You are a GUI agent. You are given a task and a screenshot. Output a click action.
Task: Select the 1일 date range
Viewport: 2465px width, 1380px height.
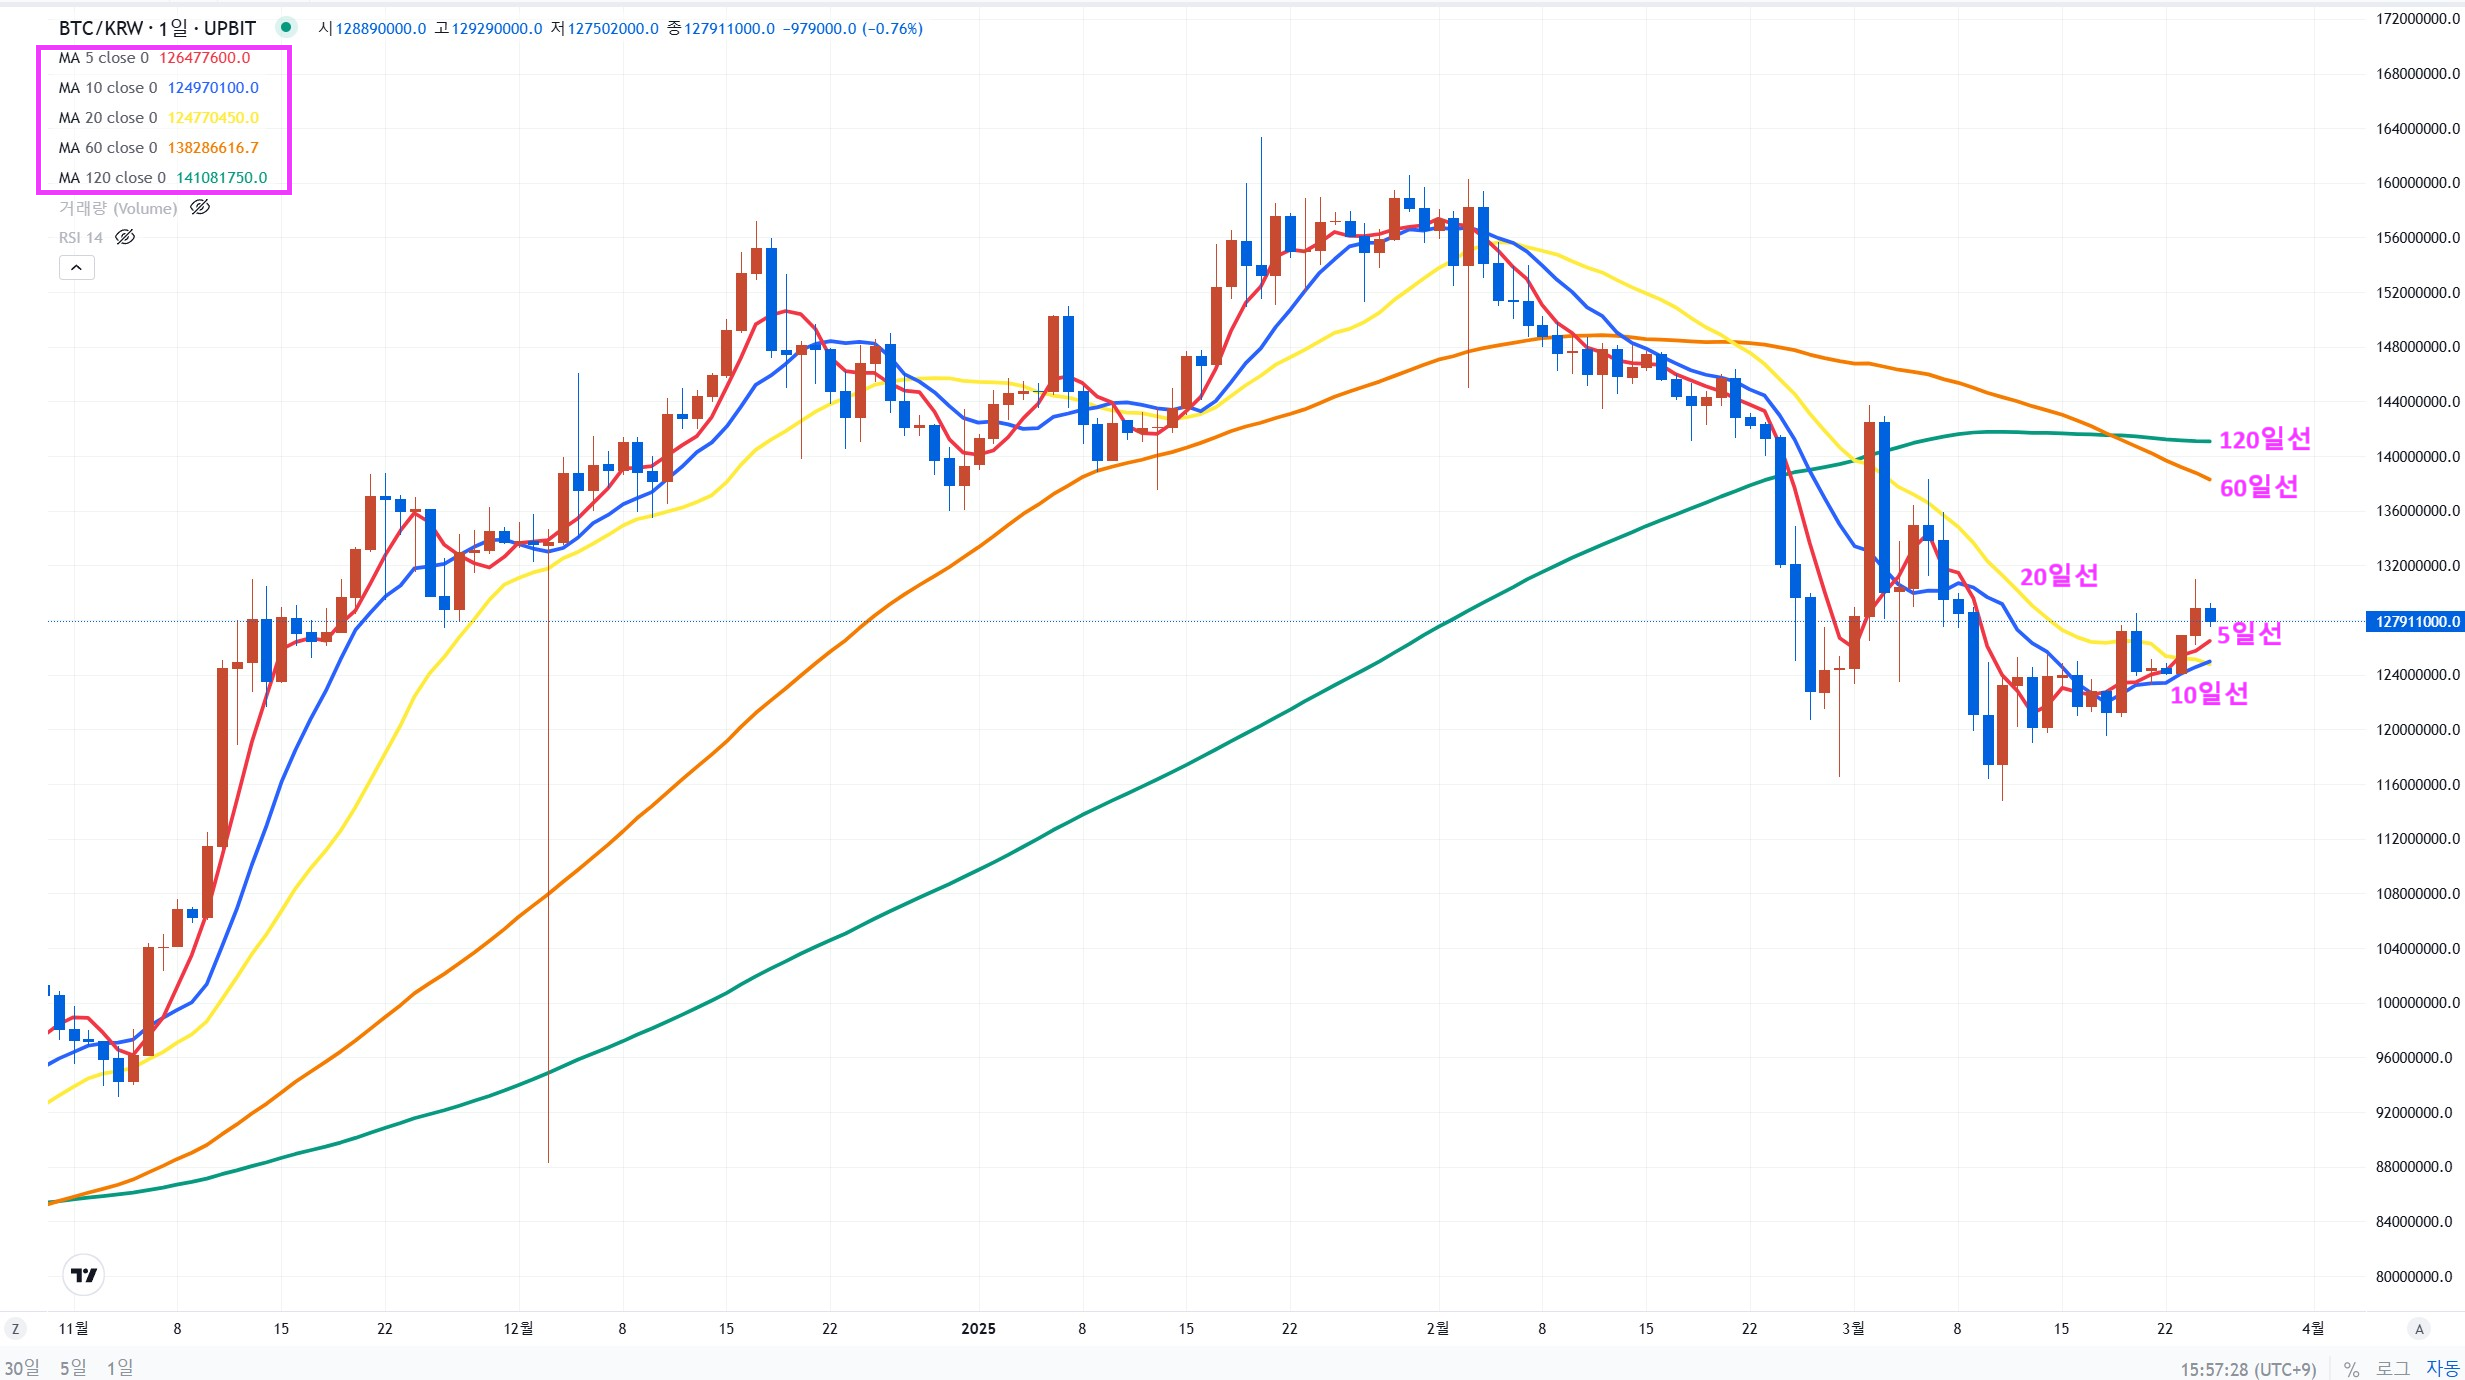120,1367
